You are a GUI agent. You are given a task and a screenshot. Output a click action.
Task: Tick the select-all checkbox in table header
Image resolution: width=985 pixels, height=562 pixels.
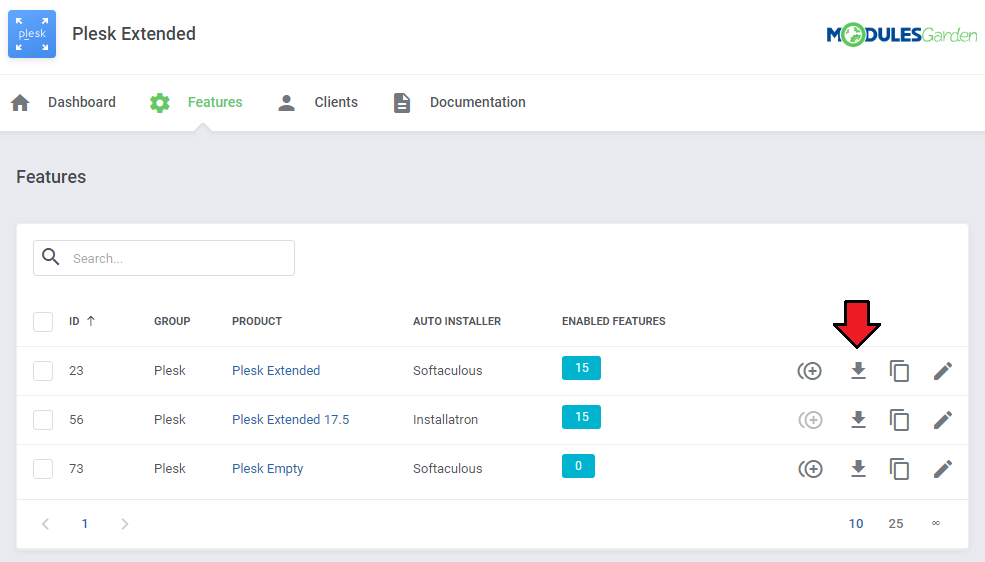pos(43,322)
